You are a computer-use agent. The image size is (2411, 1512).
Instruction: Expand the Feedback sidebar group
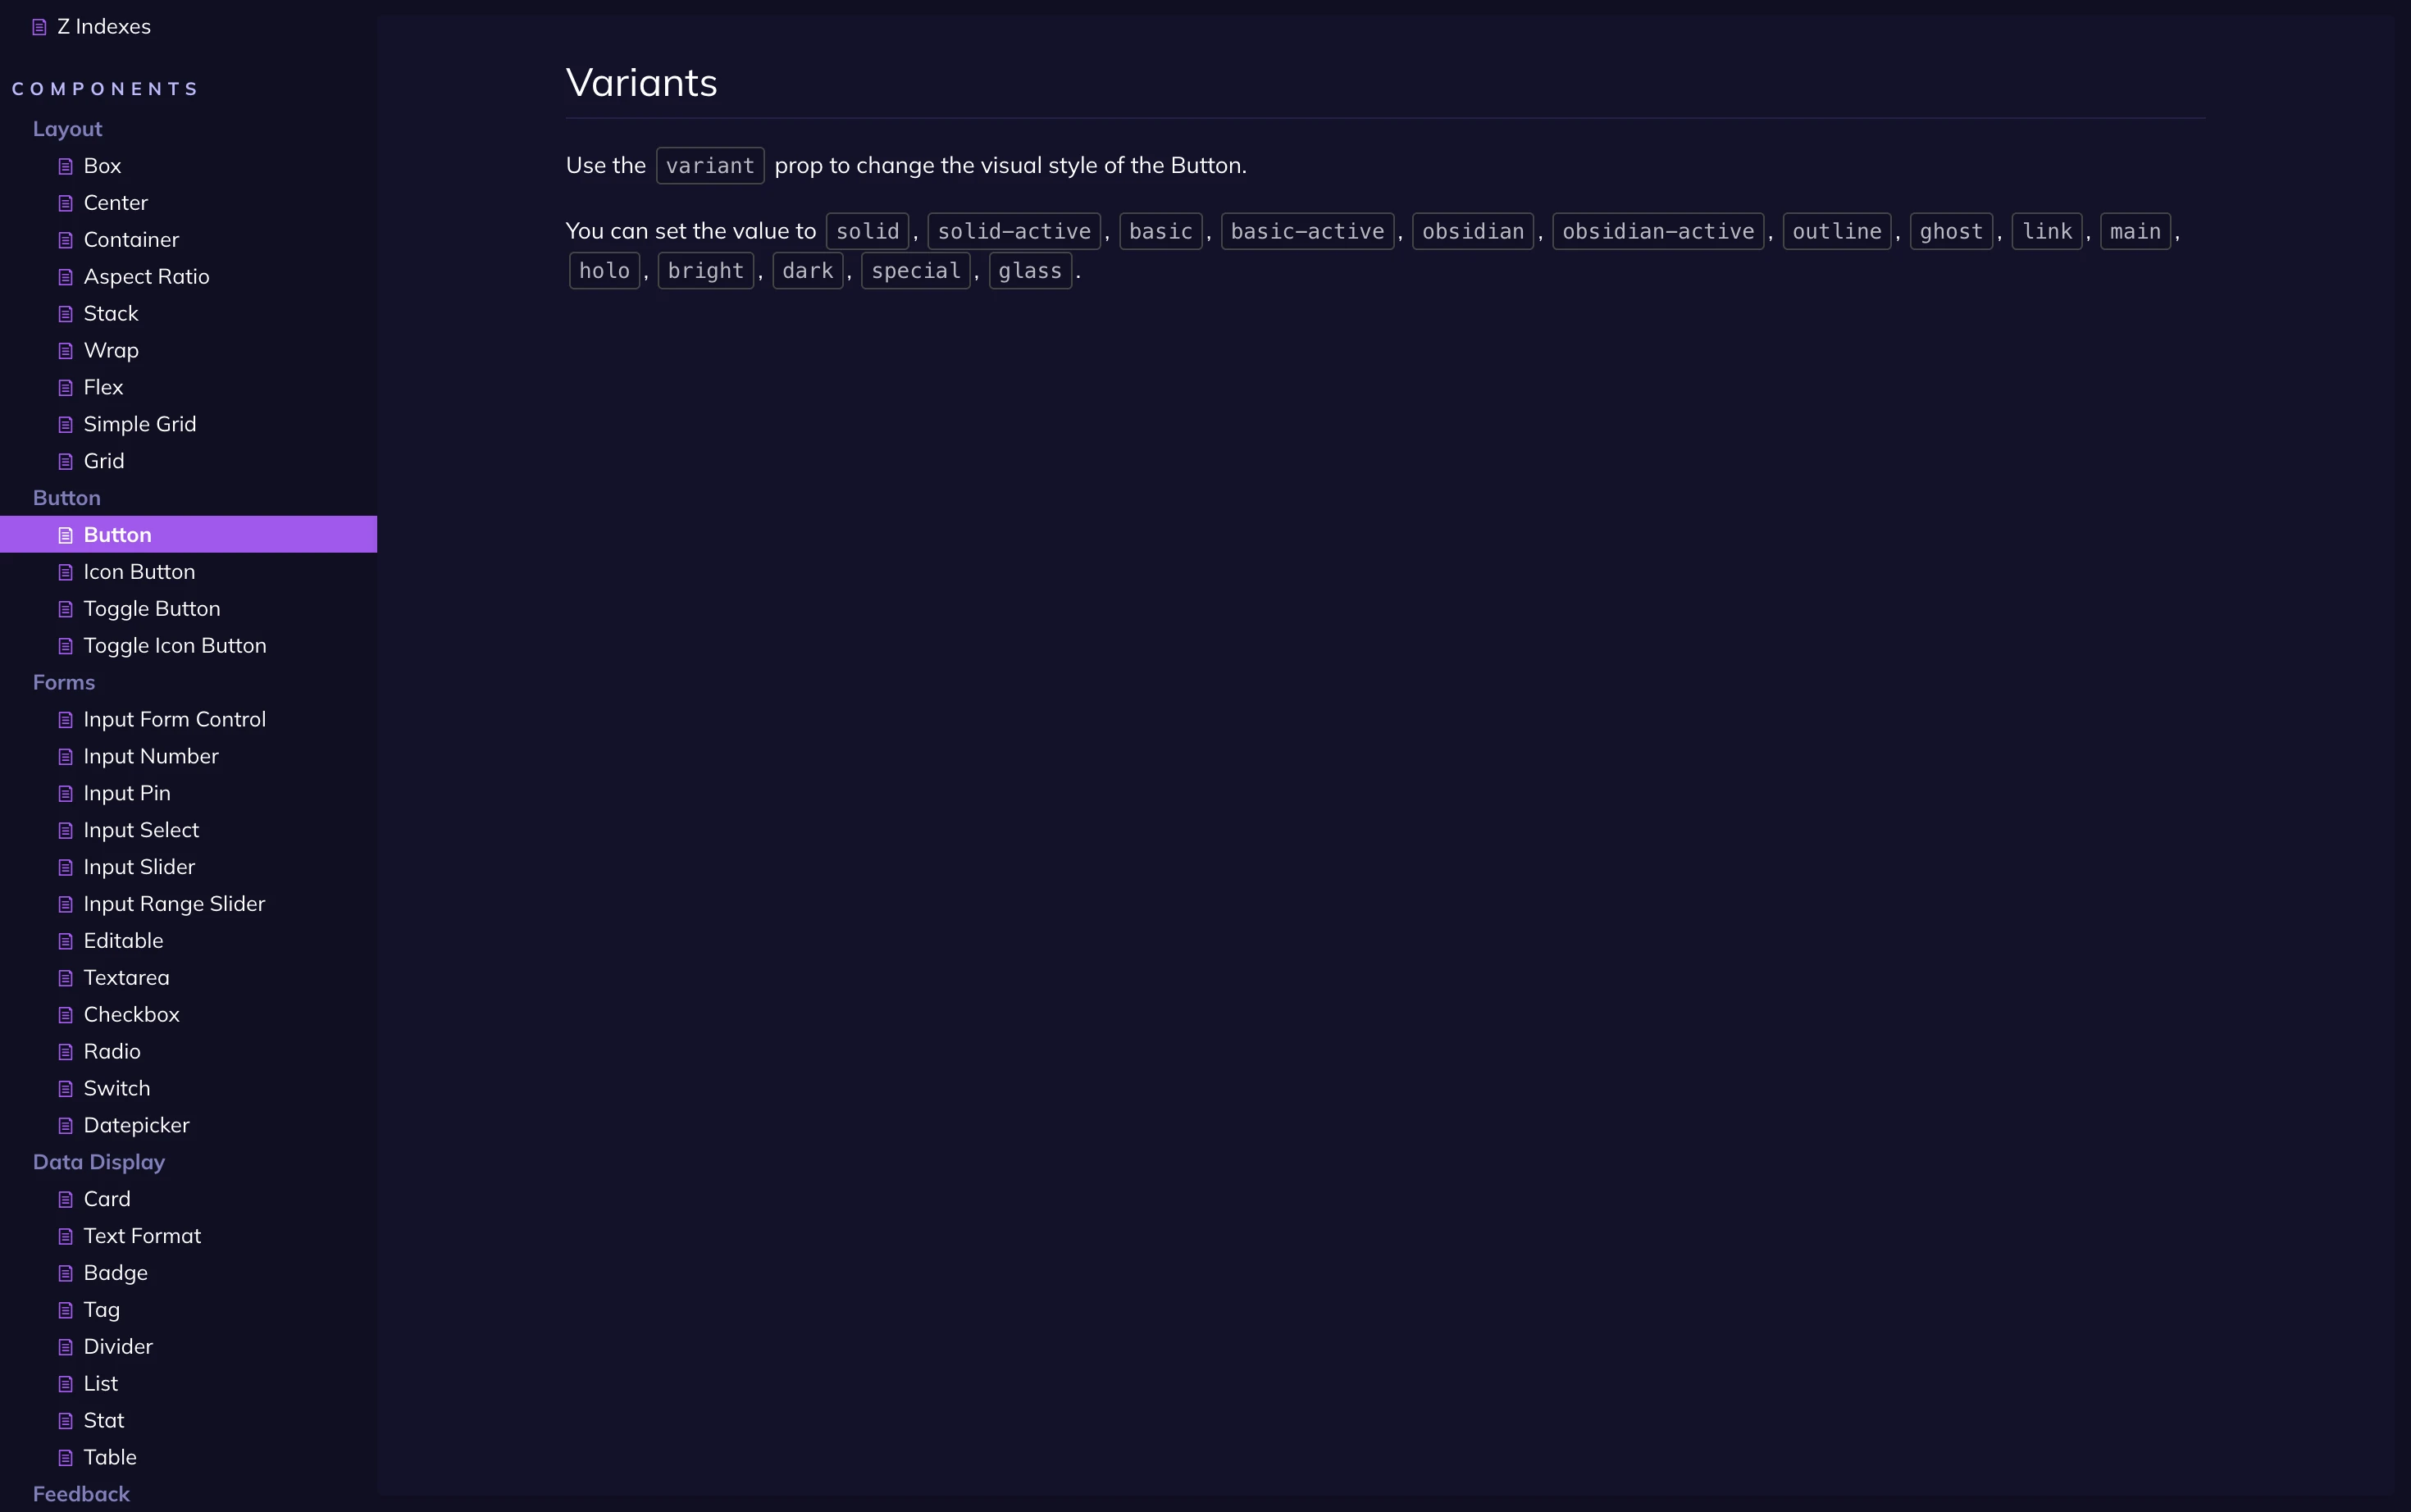pos(81,1494)
